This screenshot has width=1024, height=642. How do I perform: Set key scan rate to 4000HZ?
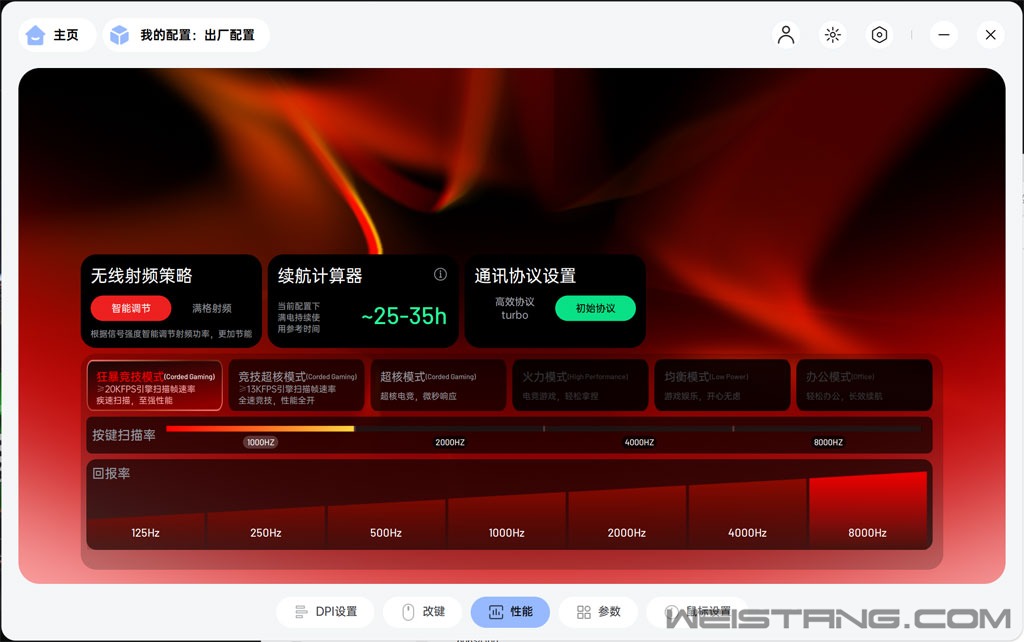click(x=639, y=442)
